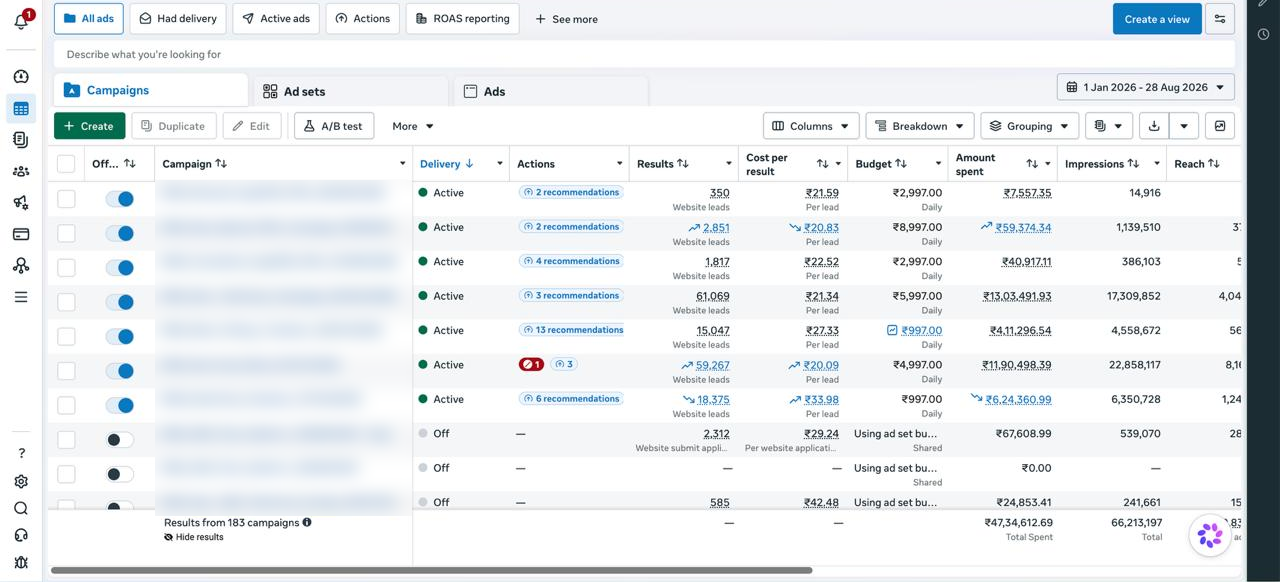Turn off campaign with 1,817 results
1280x582 pixels.
click(120, 268)
